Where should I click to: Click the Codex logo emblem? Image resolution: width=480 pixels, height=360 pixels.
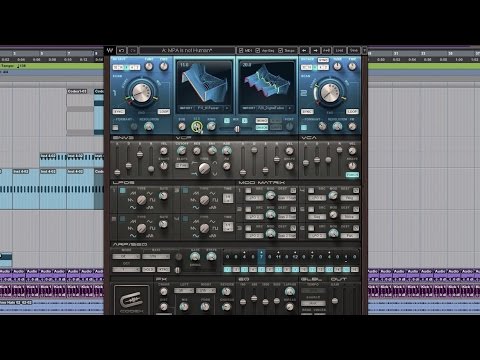[131, 300]
